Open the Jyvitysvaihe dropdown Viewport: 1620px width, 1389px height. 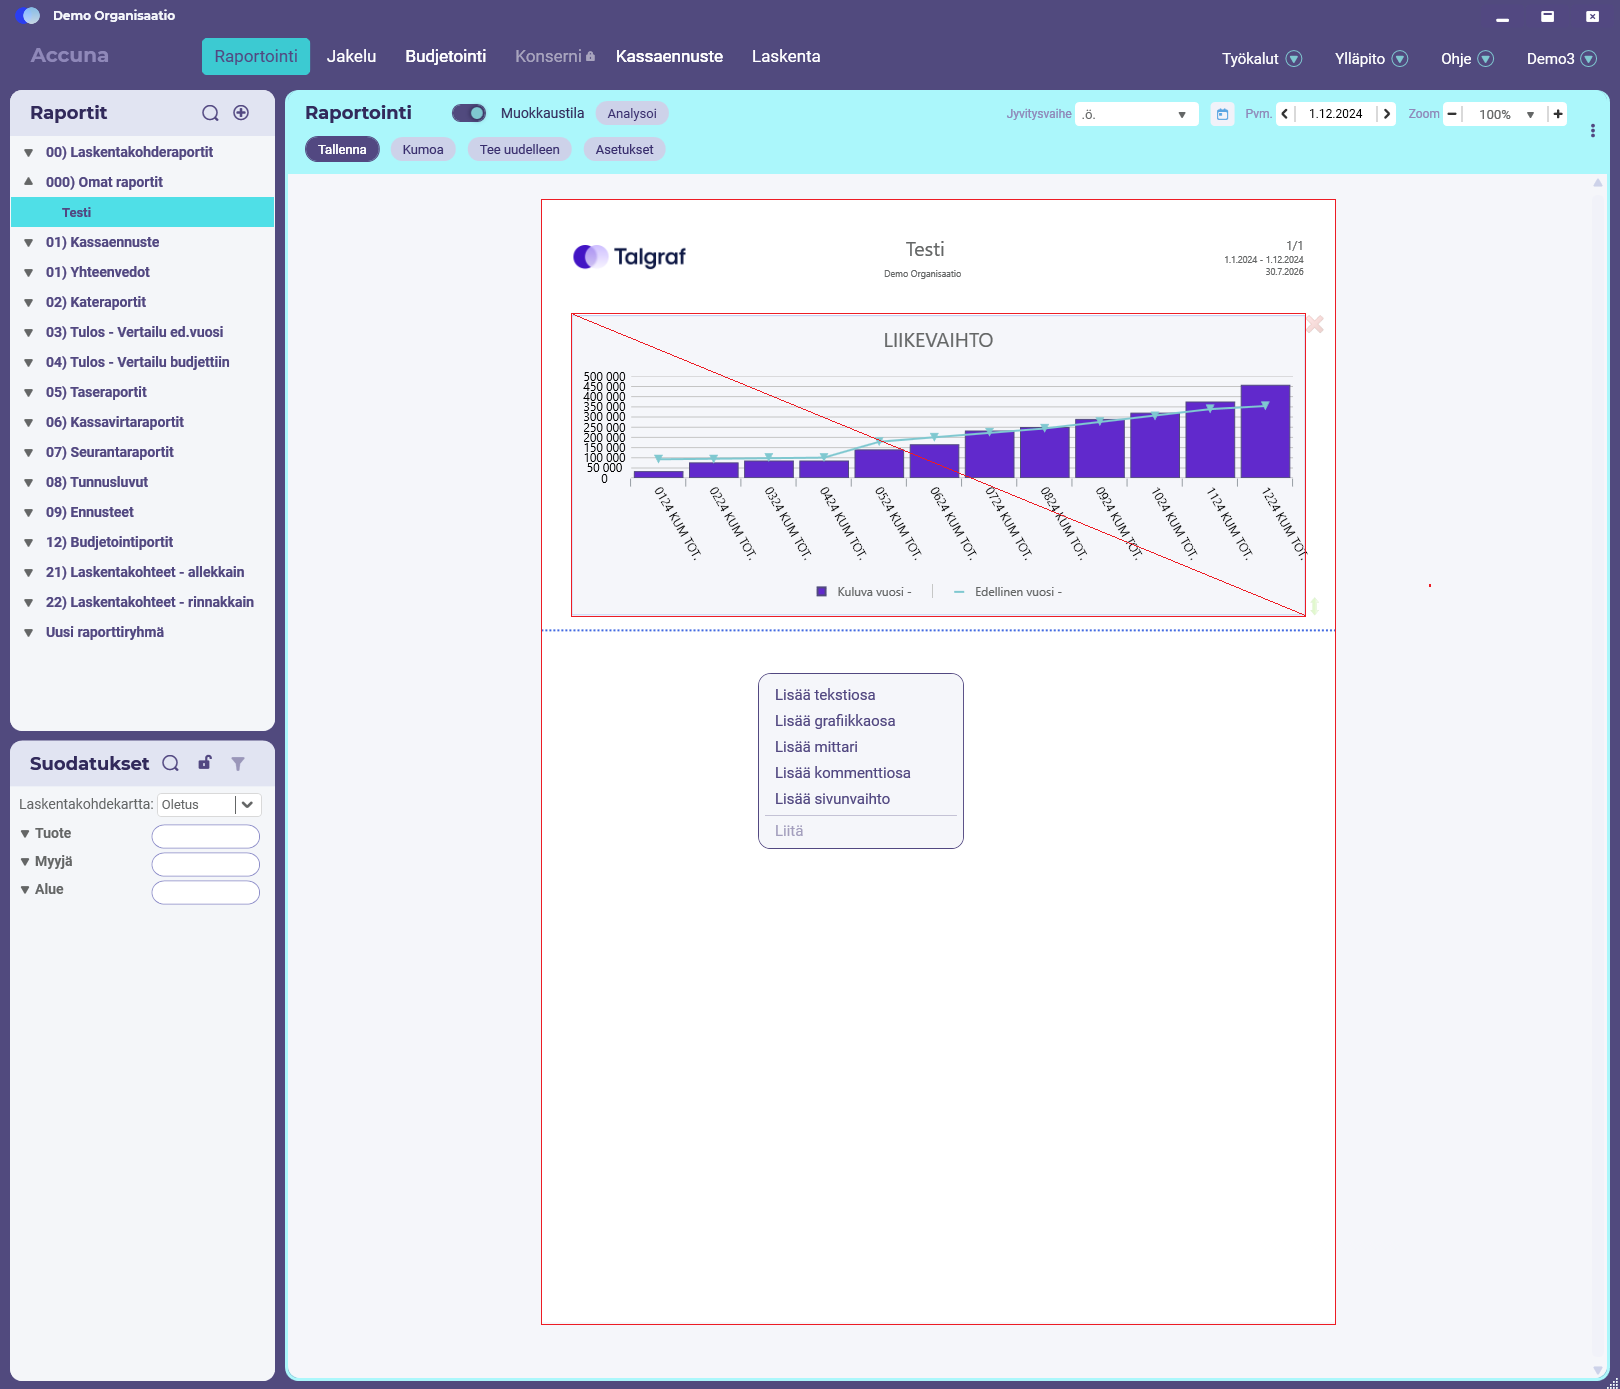click(x=1137, y=114)
